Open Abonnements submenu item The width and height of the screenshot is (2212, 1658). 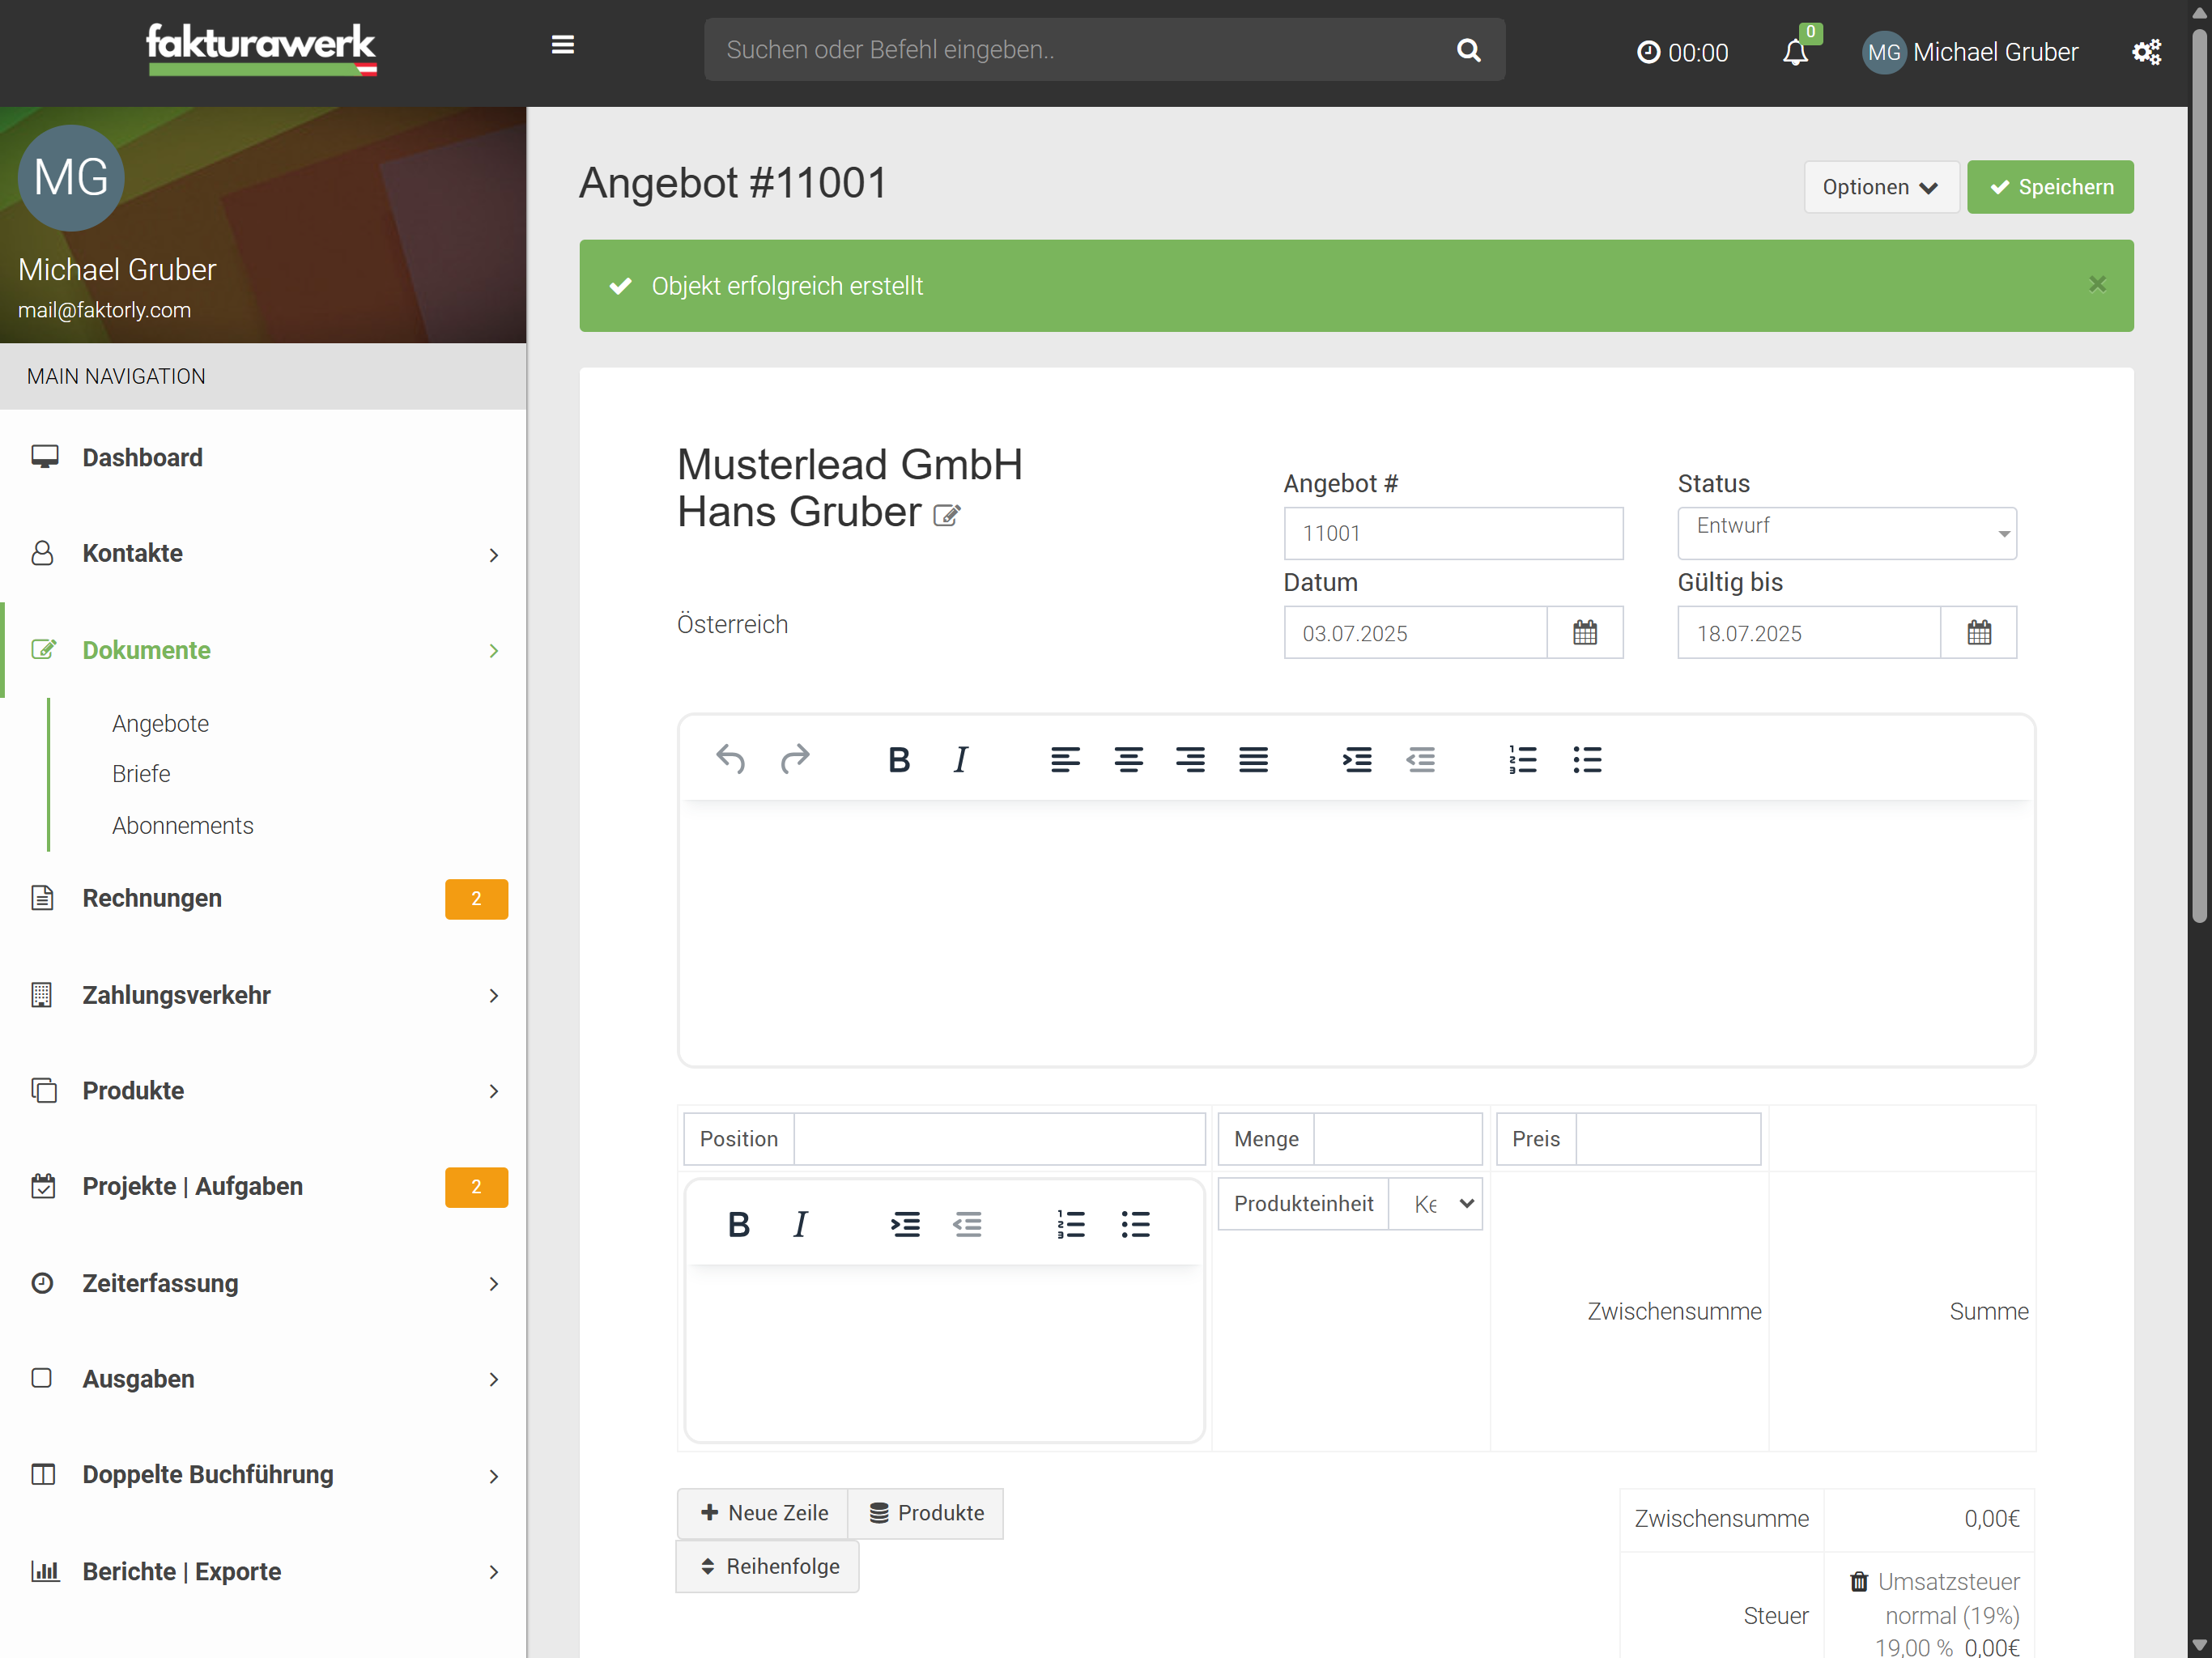coord(183,826)
